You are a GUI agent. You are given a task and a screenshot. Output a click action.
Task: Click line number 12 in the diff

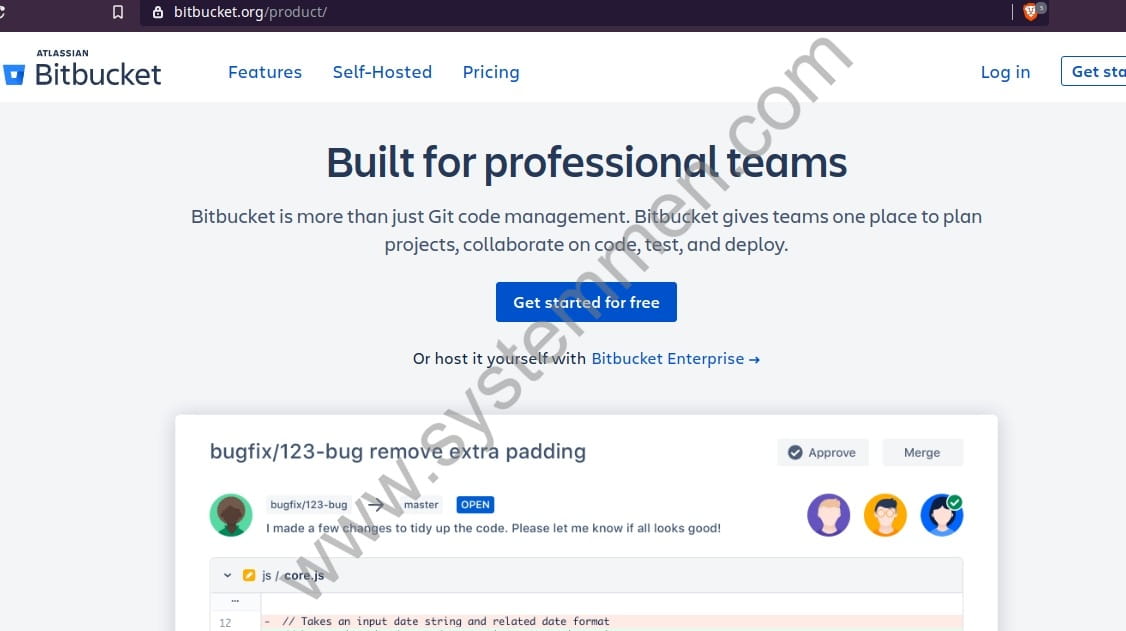(225, 622)
